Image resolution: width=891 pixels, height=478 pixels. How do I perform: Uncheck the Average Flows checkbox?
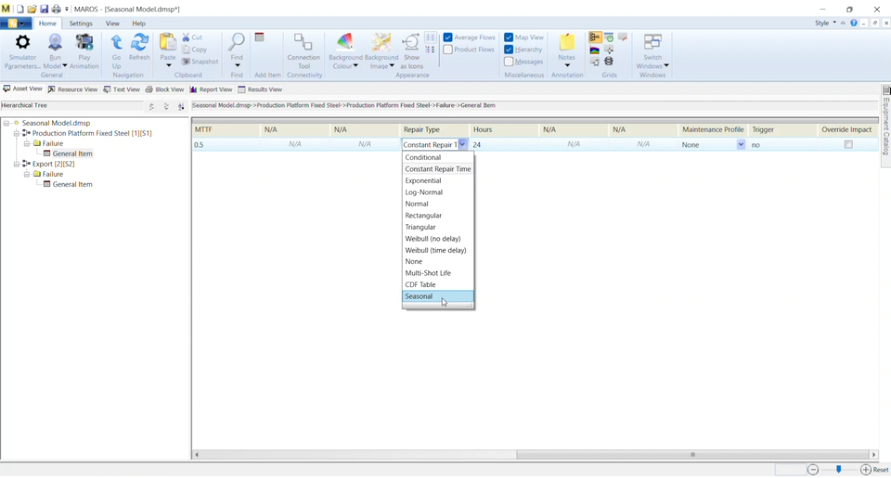[448, 38]
